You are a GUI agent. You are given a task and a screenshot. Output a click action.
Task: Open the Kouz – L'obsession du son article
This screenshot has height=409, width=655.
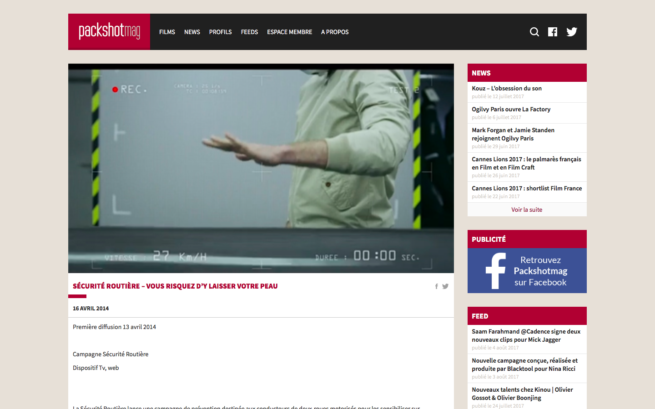tap(505, 88)
